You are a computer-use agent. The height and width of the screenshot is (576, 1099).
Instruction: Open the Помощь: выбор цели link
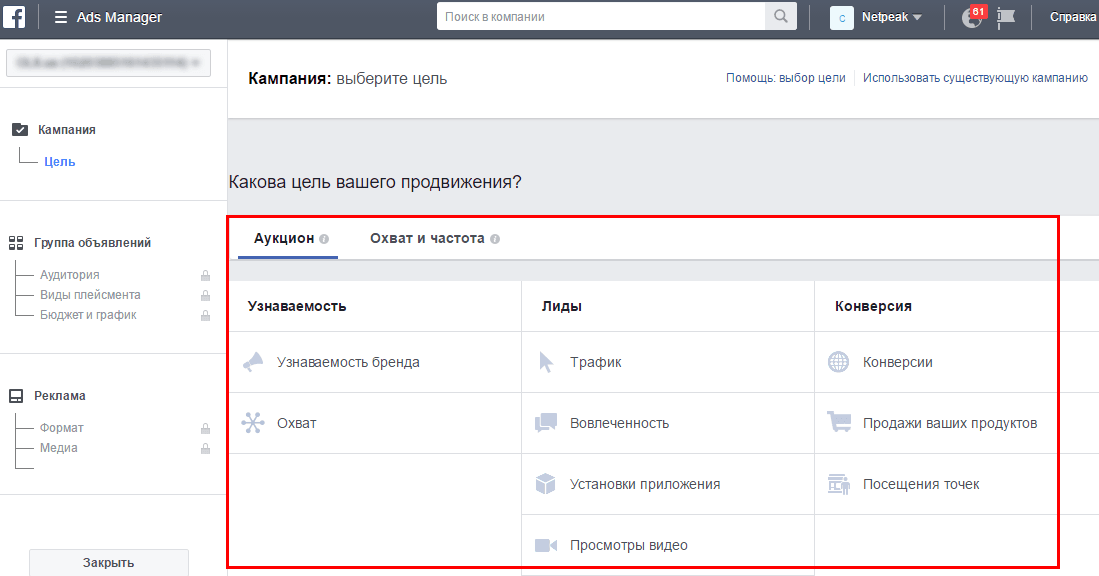[x=785, y=78]
